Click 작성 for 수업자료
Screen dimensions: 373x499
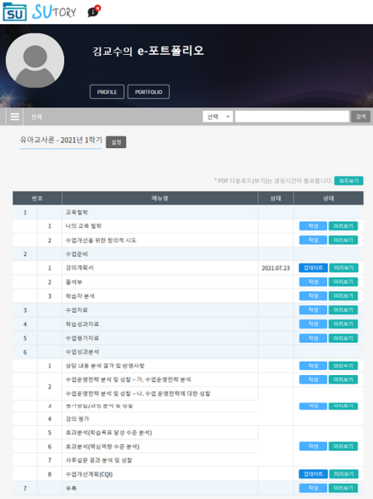tap(313, 310)
